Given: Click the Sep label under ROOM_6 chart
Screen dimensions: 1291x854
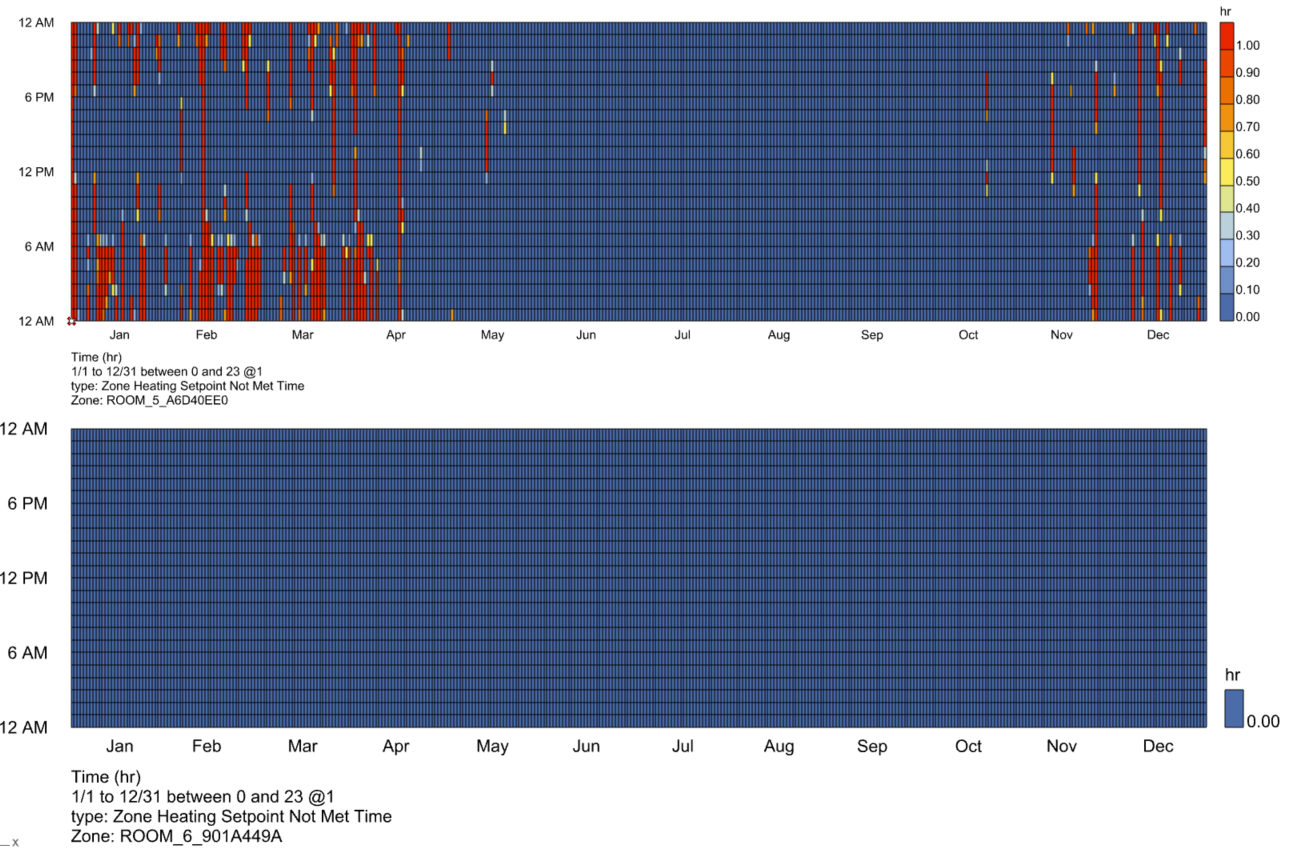Looking at the screenshot, I should pyautogui.click(x=872, y=746).
